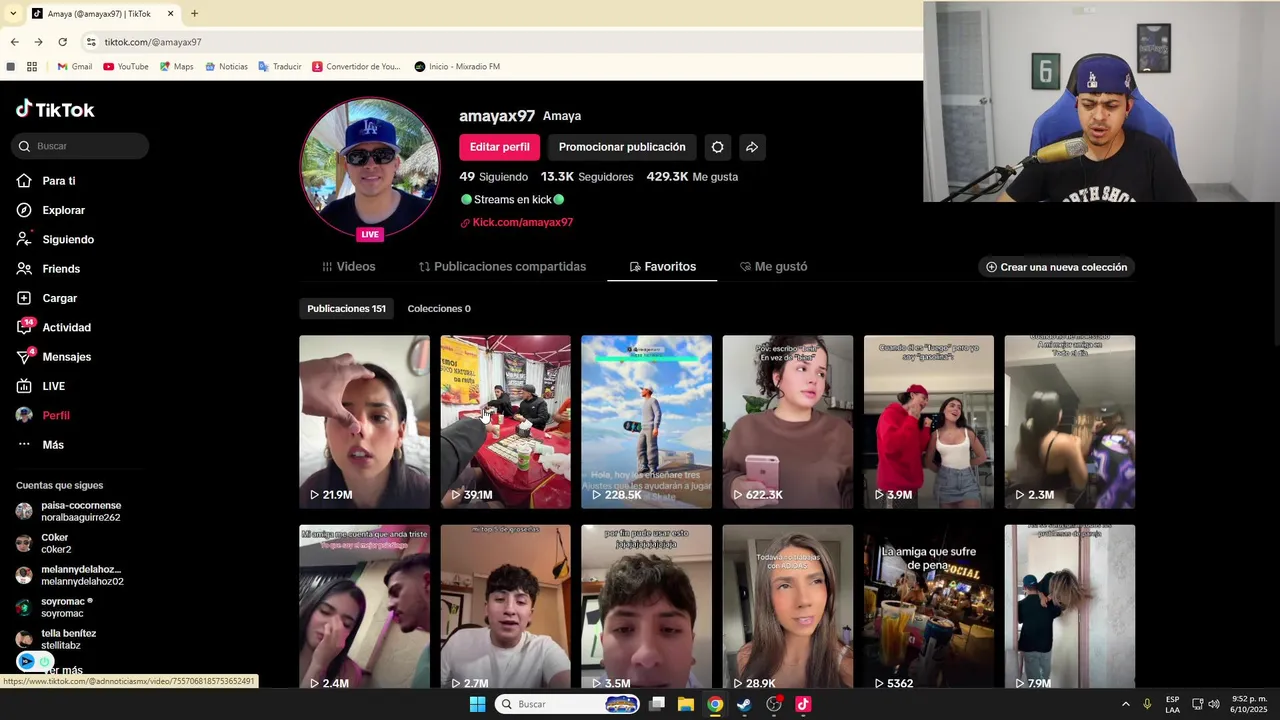The width and height of the screenshot is (1280, 720).
Task: Open La amiga que sufre de pena video
Action: (x=928, y=606)
